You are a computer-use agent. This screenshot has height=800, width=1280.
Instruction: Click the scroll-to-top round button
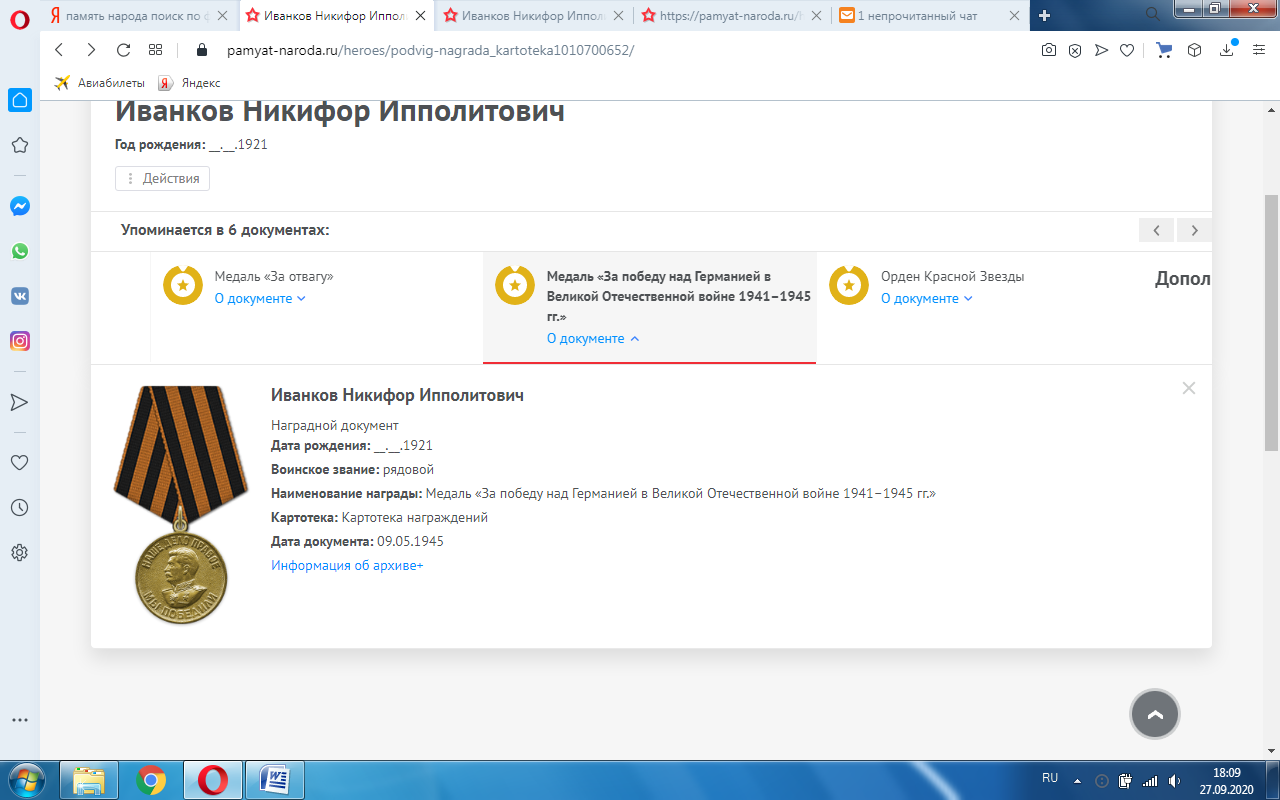[x=1155, y=714]
